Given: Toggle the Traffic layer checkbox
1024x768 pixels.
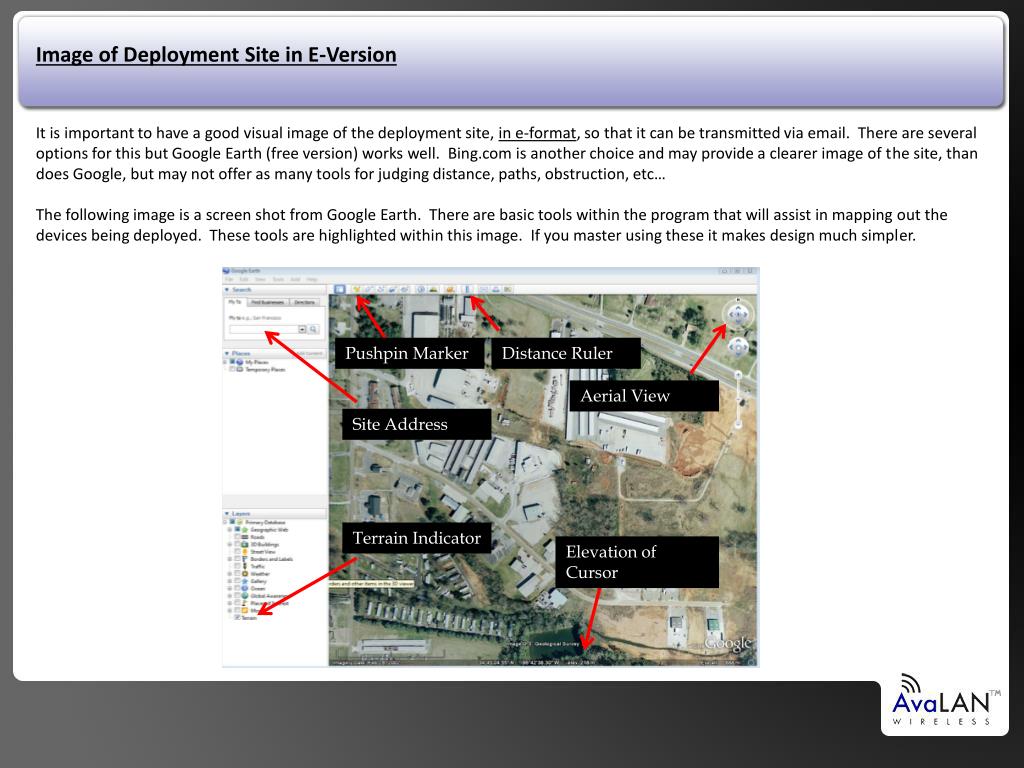Looking at the screenshot, I should coord(237,566).
